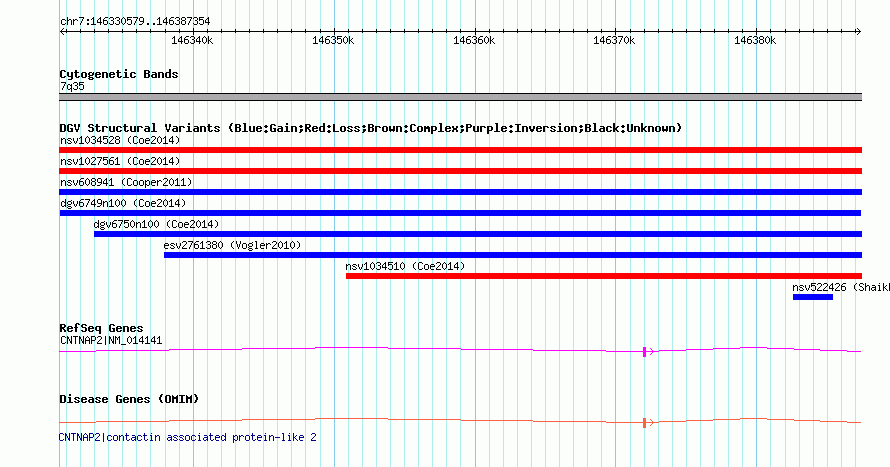Click the Disease Genes (OMIM) track title
890x467 pixels.
[x=129, y=399]
